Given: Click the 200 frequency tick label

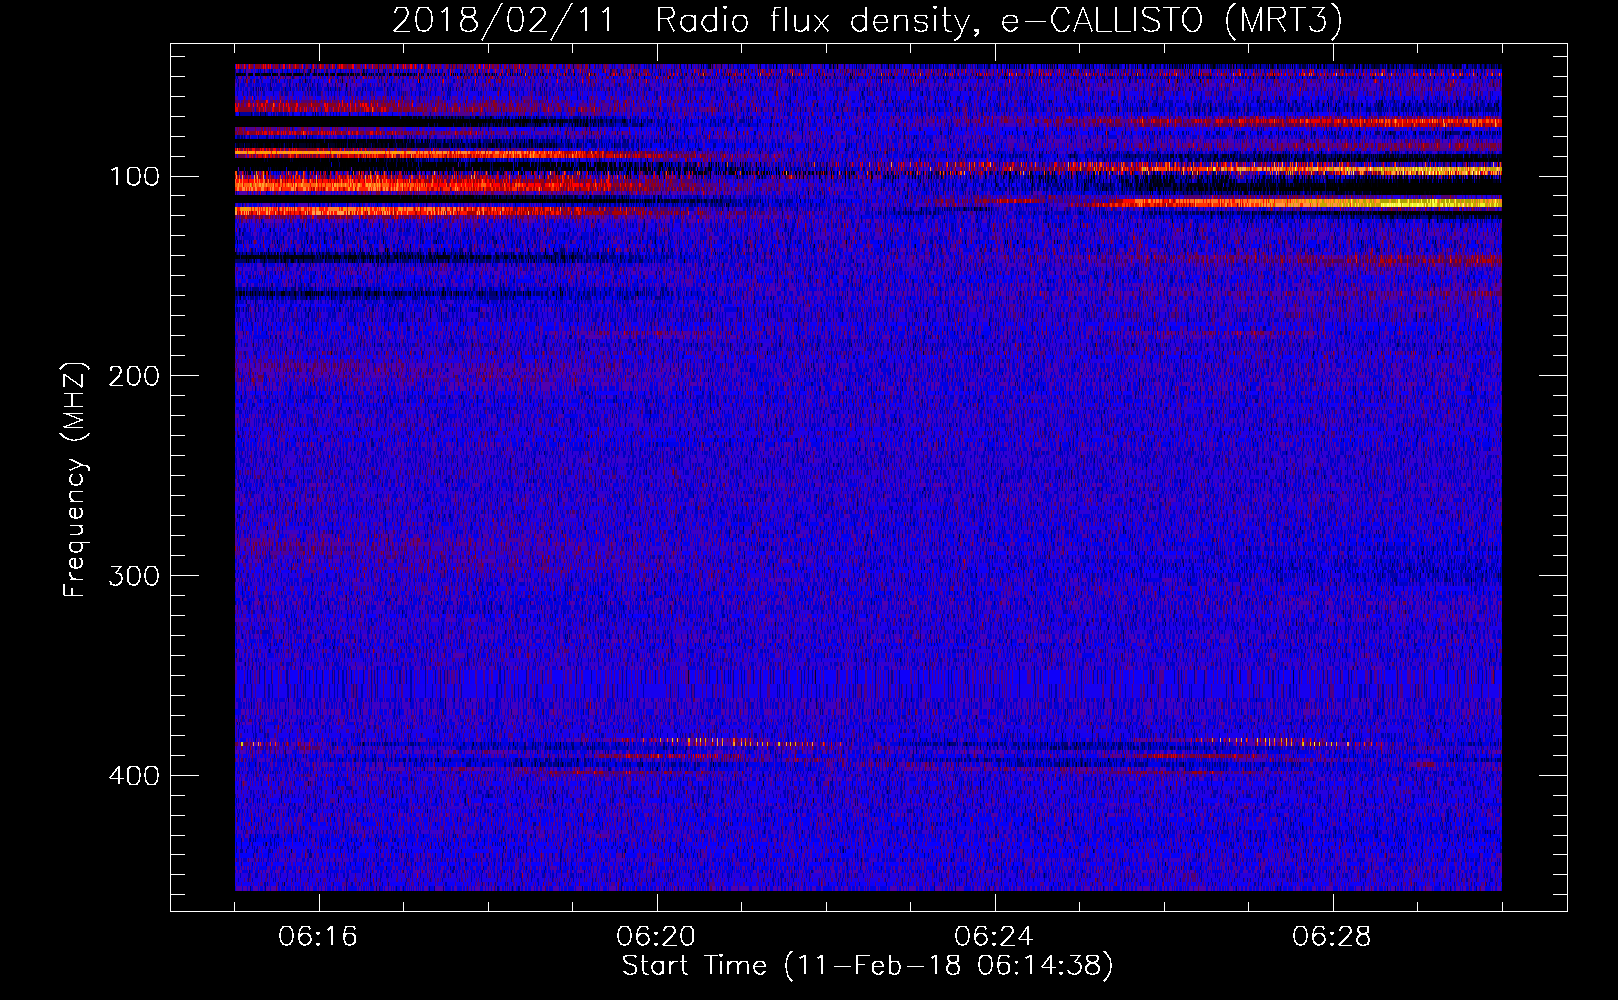Looking at the screenshot, I should (133, 376).
